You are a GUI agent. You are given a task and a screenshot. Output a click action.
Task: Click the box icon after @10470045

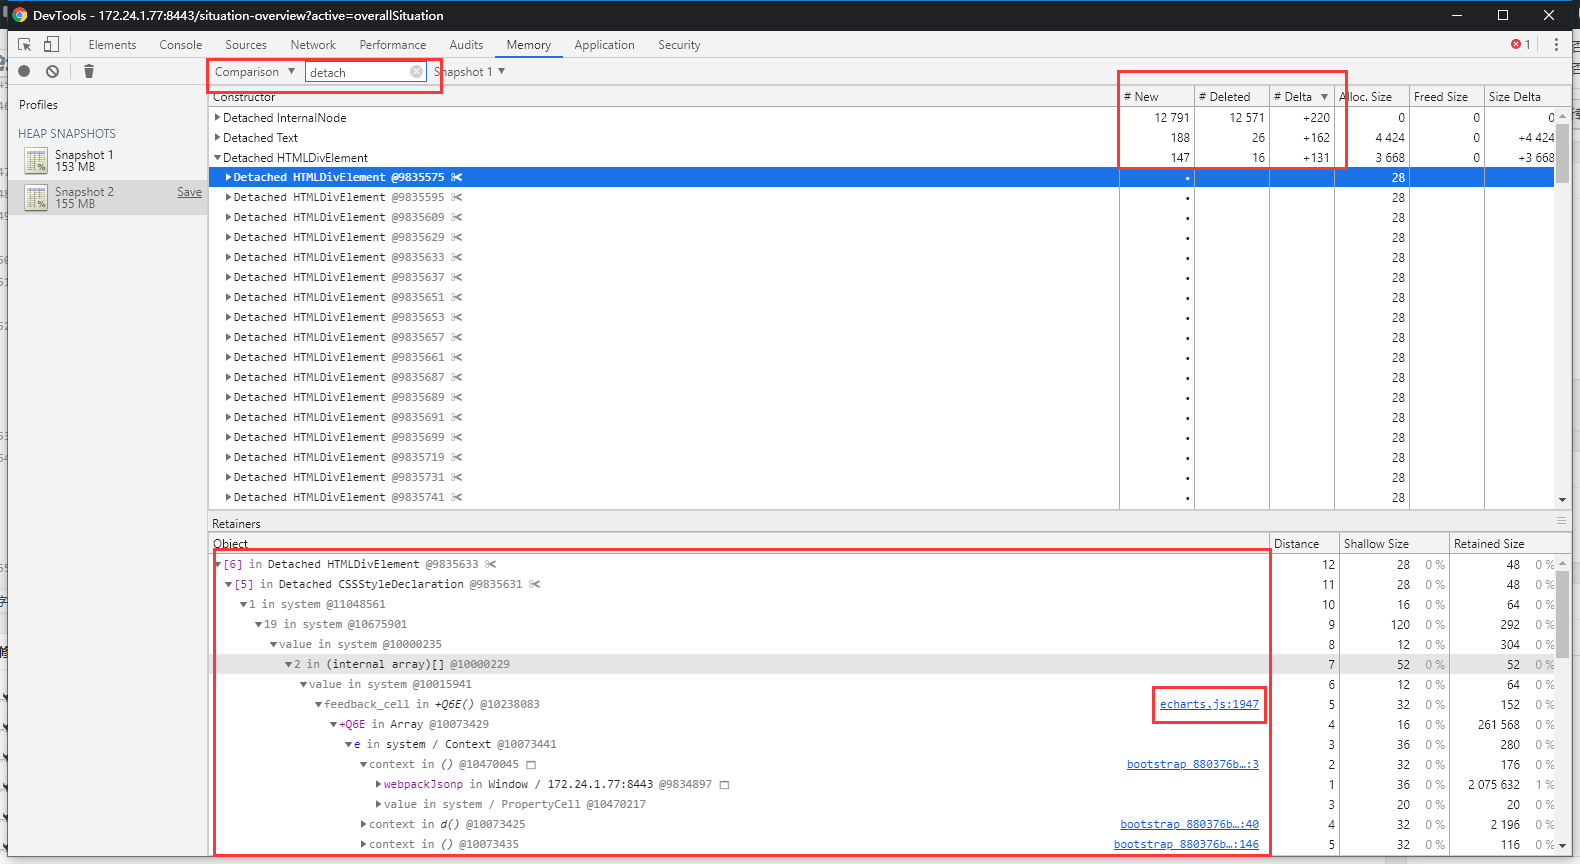531,765
